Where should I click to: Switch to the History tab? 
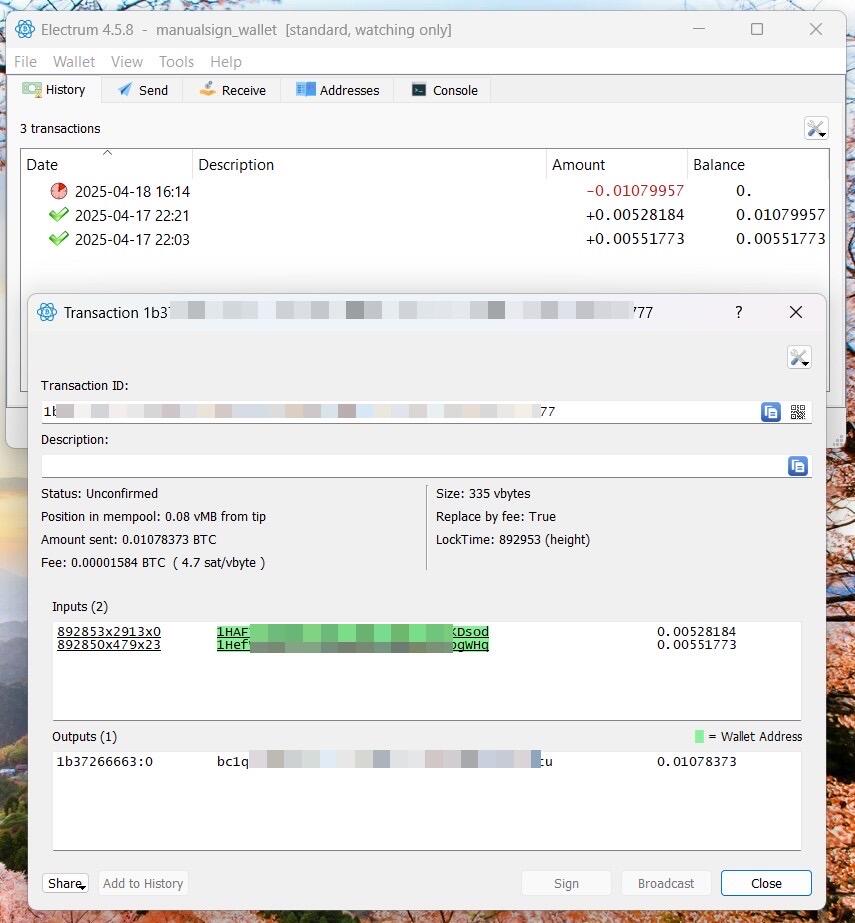(x=54, y=89)
